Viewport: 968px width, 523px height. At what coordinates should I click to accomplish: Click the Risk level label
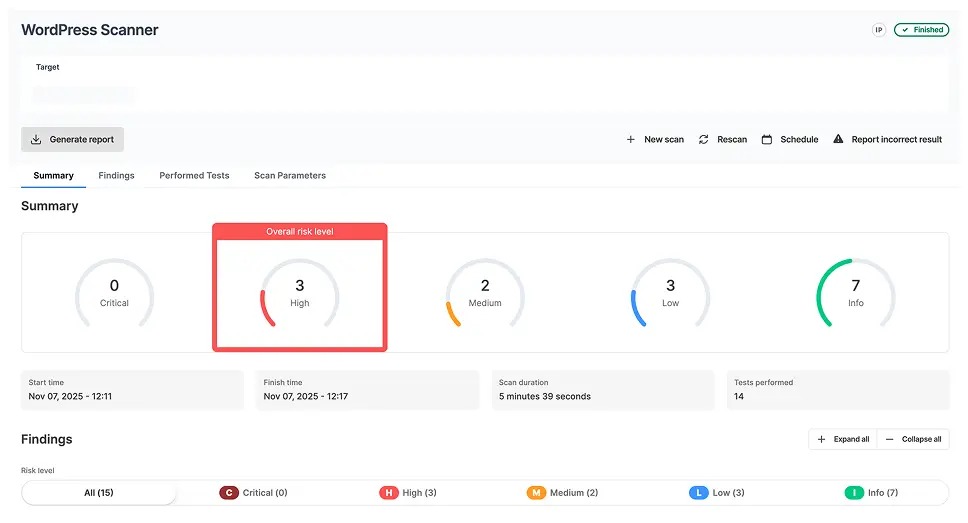(38, 471)
